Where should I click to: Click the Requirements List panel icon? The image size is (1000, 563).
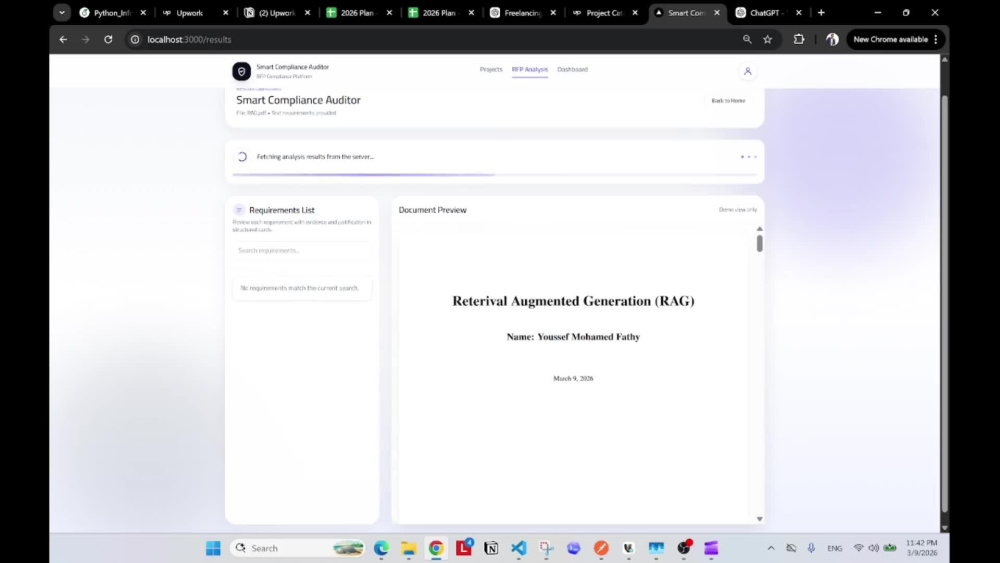[x=239, y=210]
